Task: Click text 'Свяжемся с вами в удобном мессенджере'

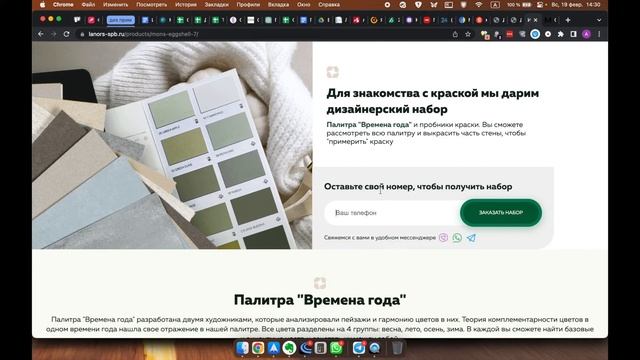Action: click(380, 238)
